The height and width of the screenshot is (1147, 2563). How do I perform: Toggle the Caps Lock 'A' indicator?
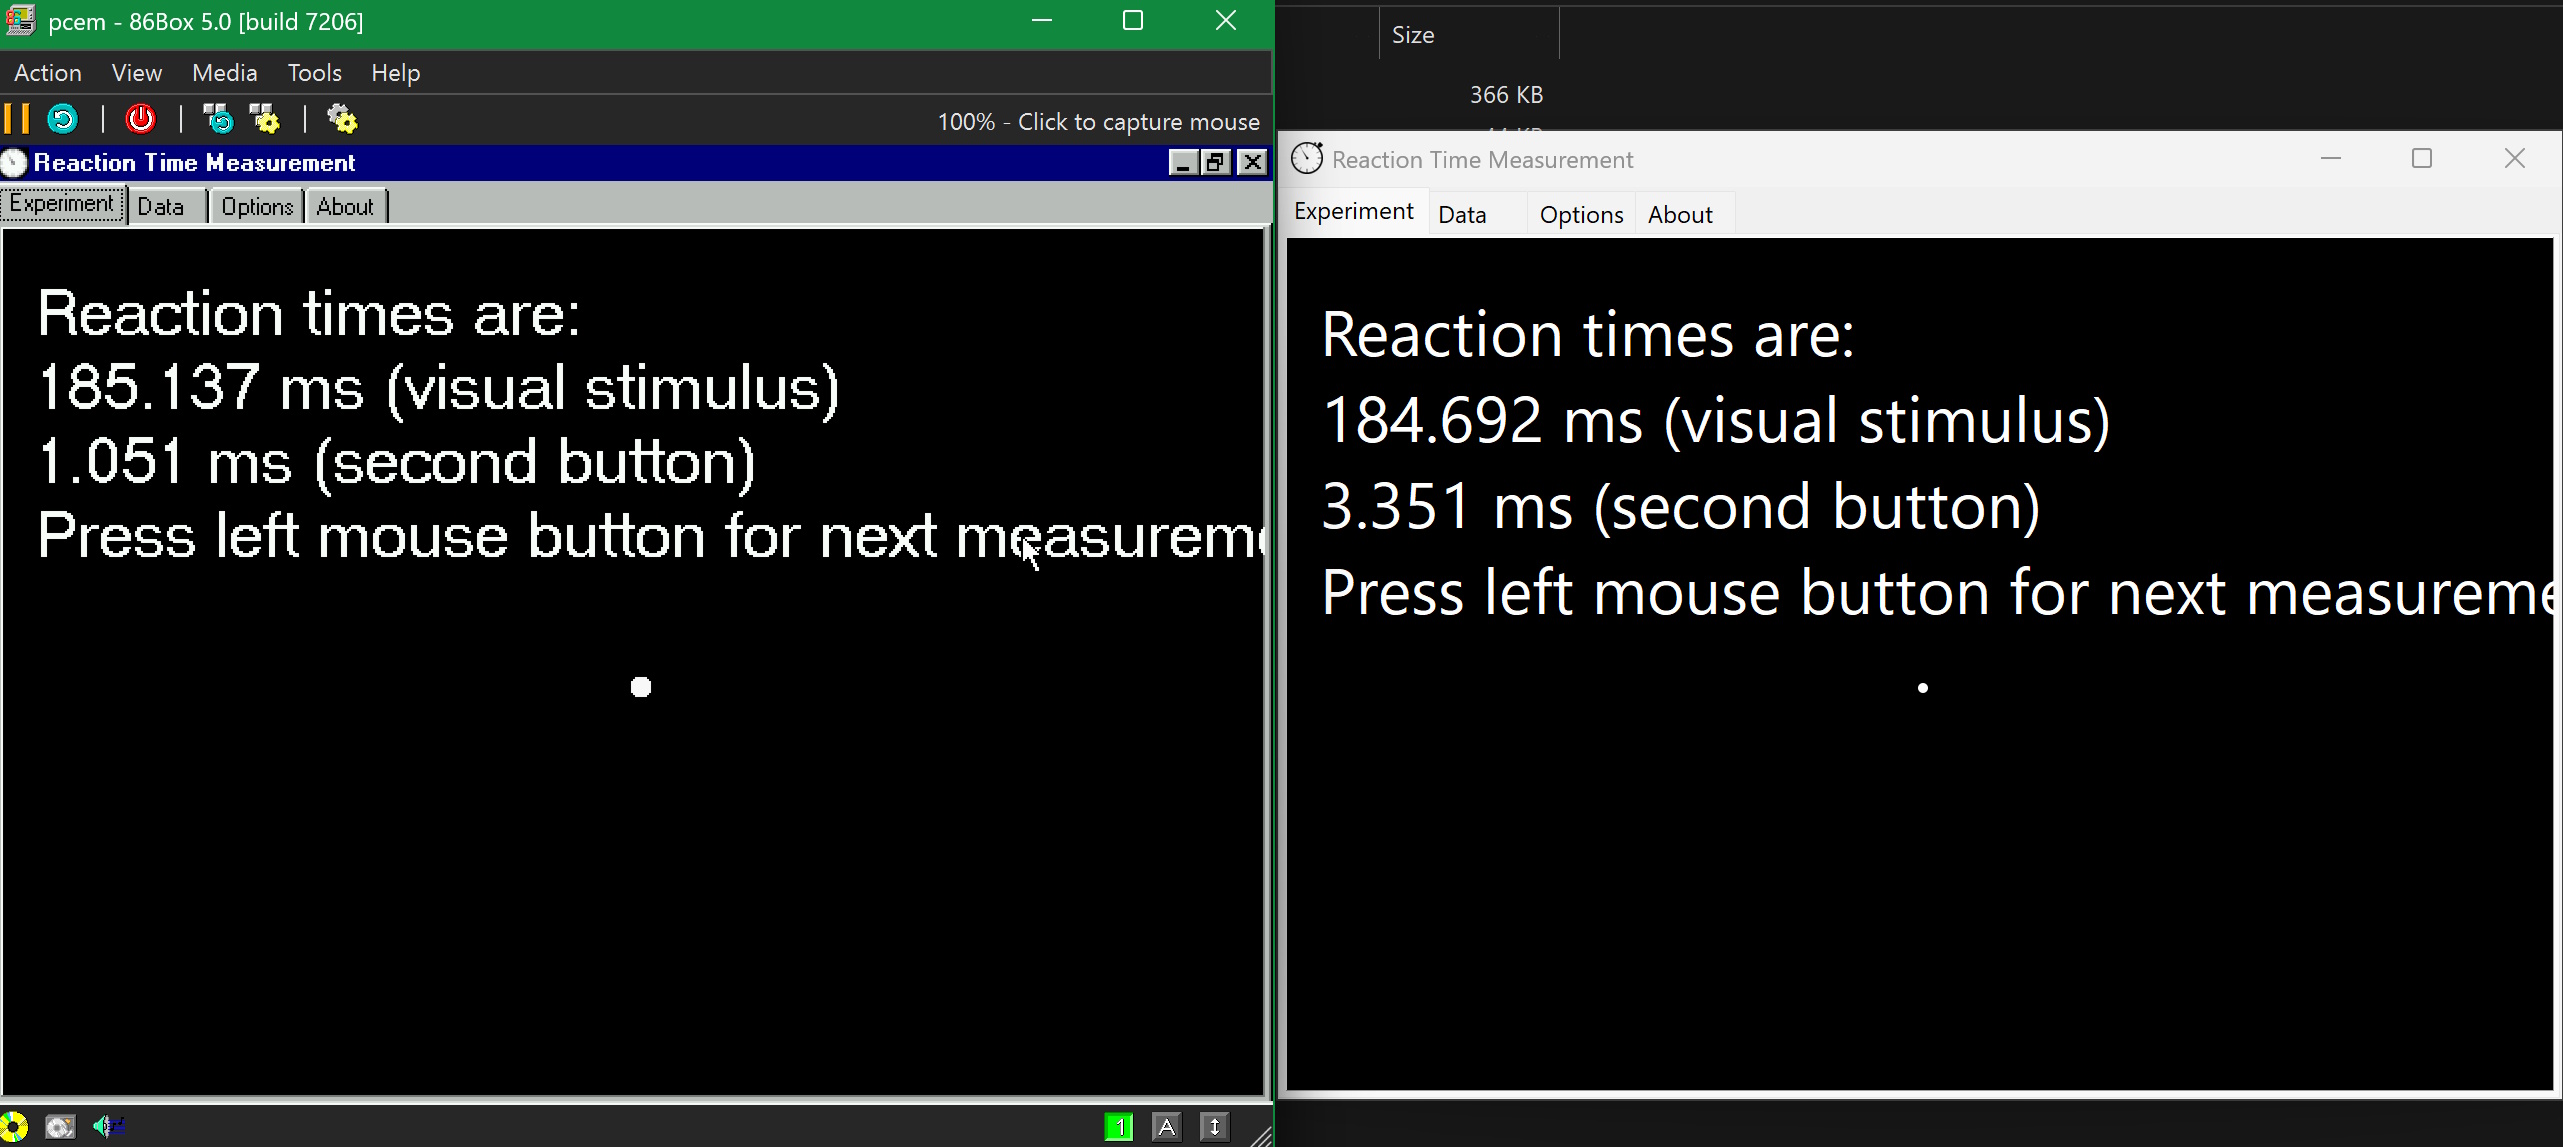pyautogui.click(x=1166, y=1127)
